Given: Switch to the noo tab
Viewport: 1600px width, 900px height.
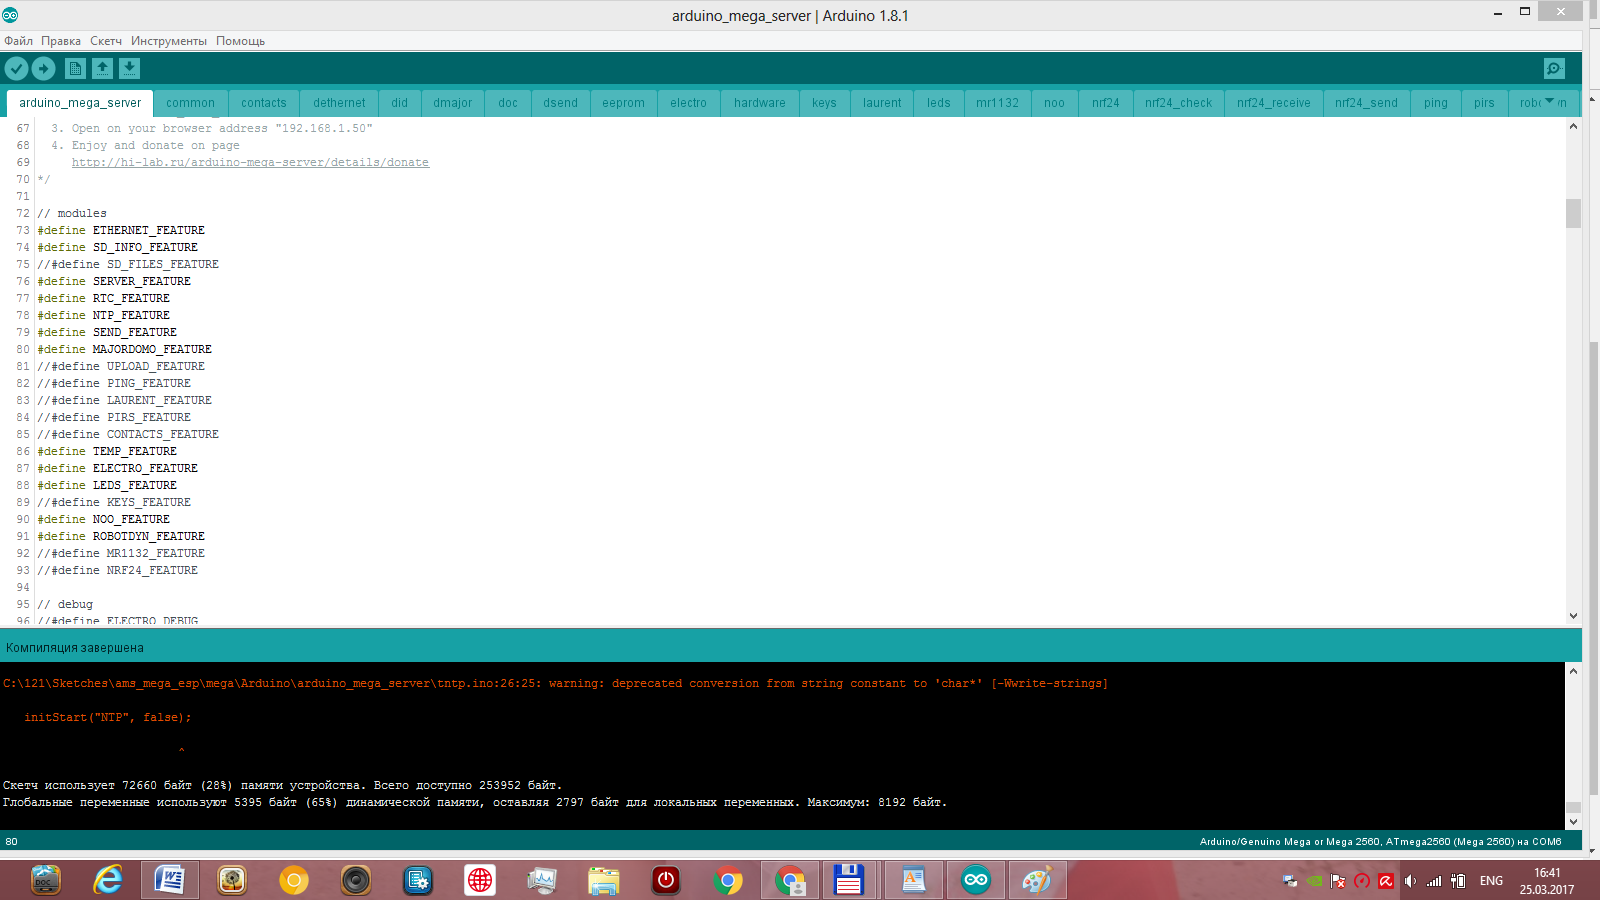Looking at the screenshot, I should click(1055, 103).
